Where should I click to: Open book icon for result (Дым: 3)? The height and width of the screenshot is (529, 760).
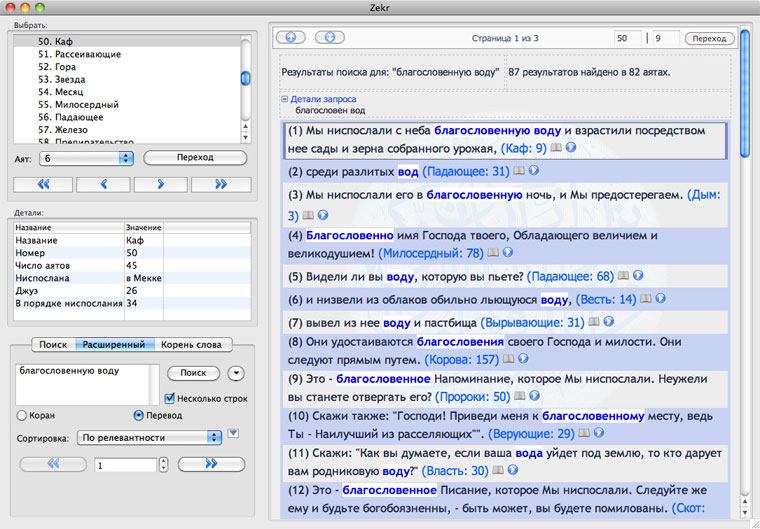308,215
